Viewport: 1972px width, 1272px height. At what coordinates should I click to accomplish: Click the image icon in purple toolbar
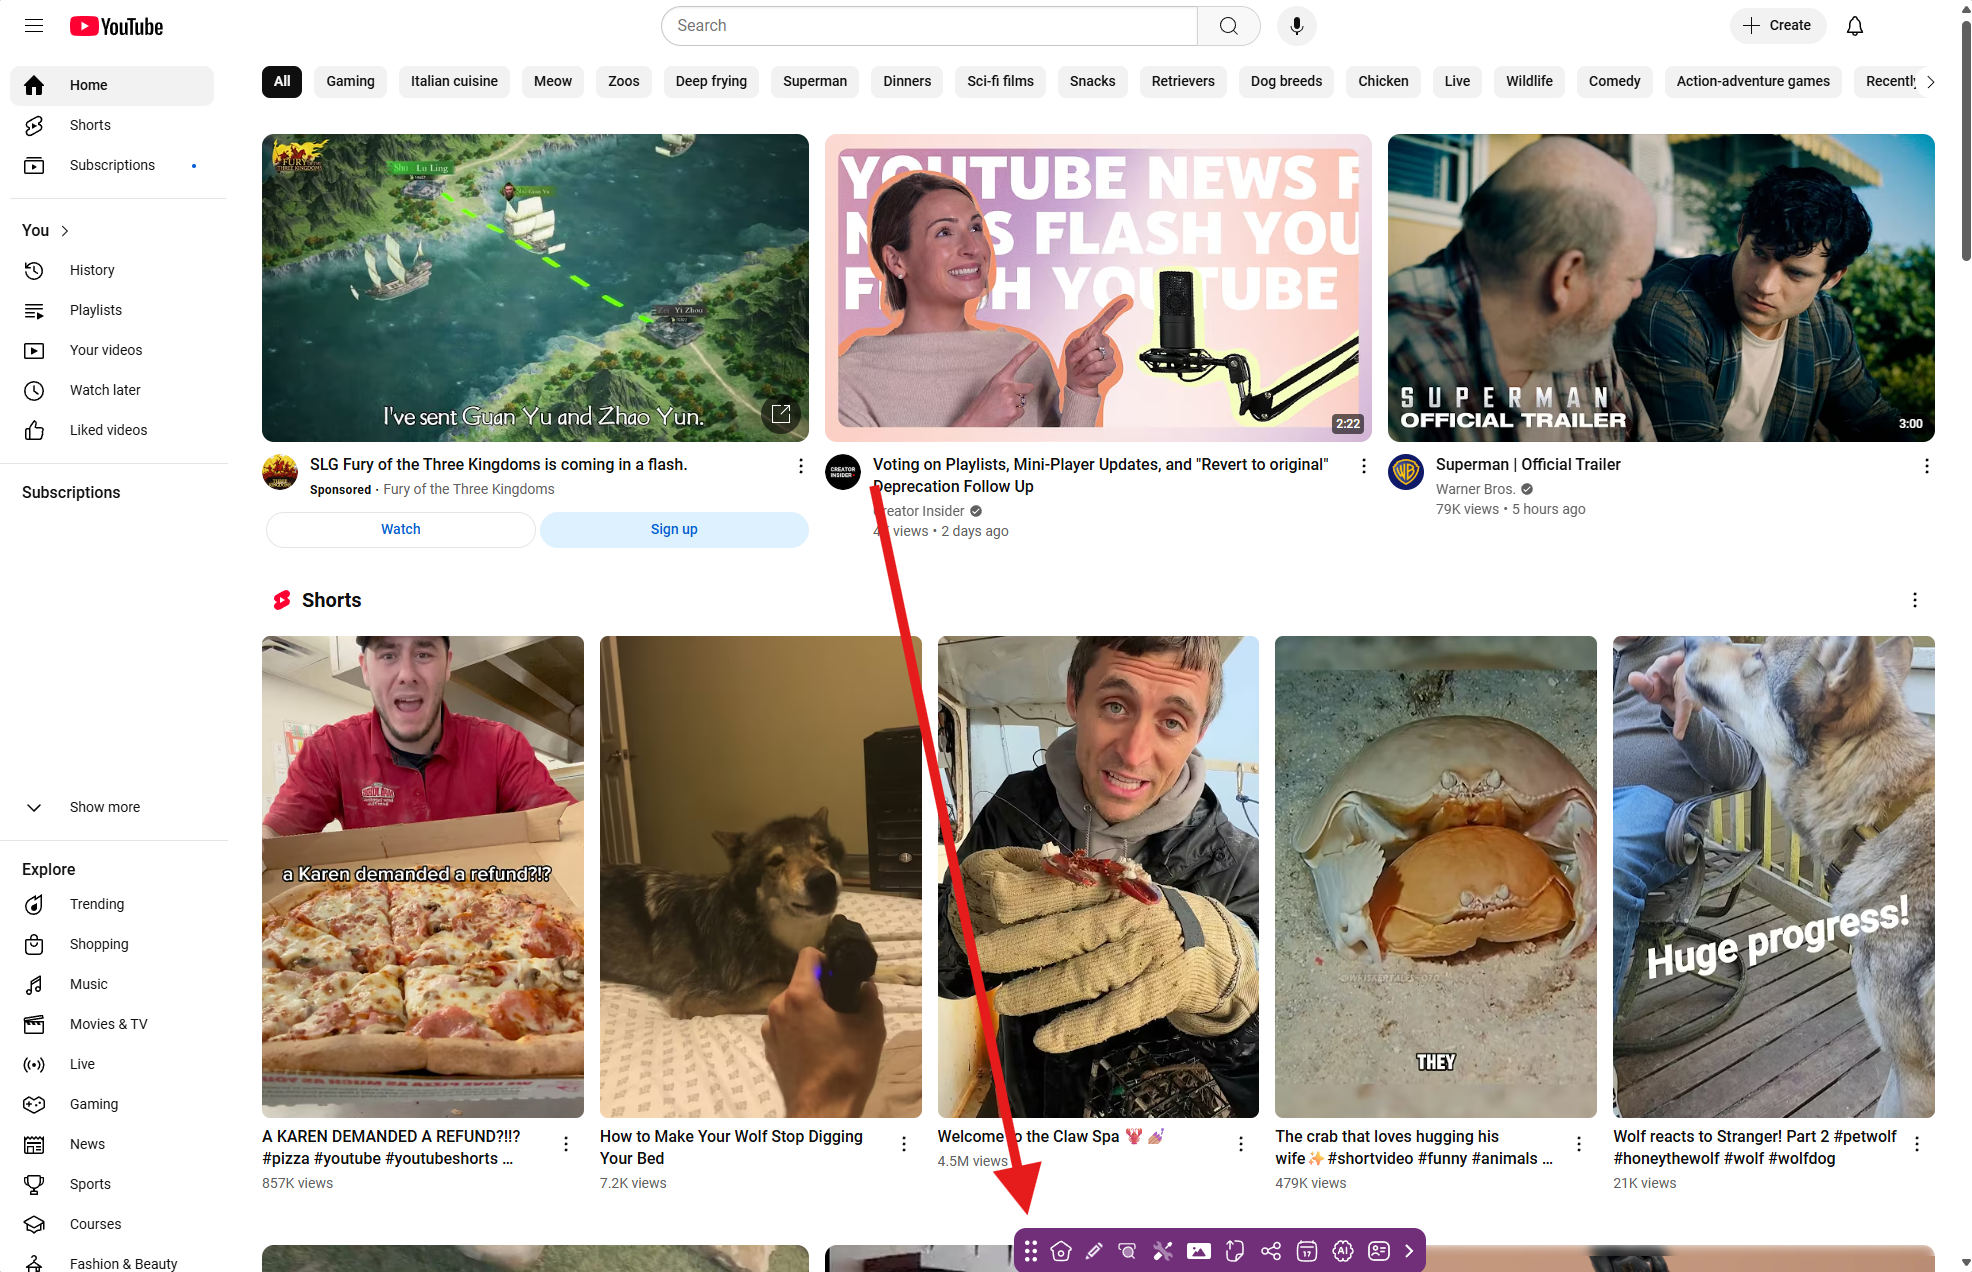(x=1198, y=1251)
